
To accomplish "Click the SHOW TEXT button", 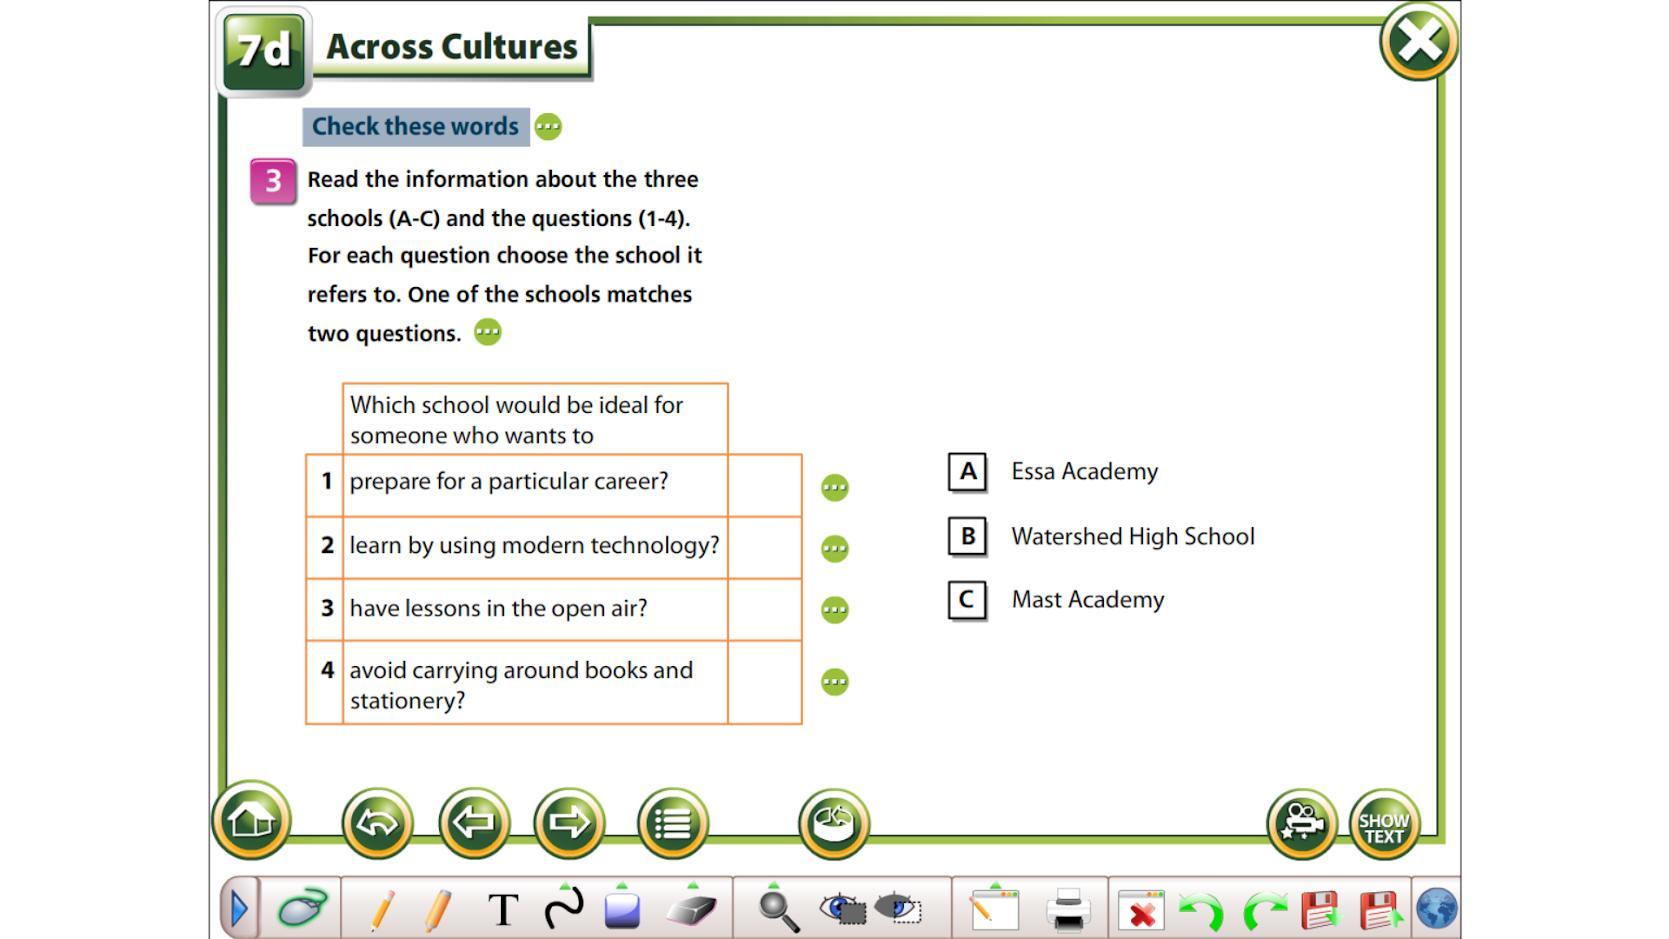I will (x=1384, y=824).
